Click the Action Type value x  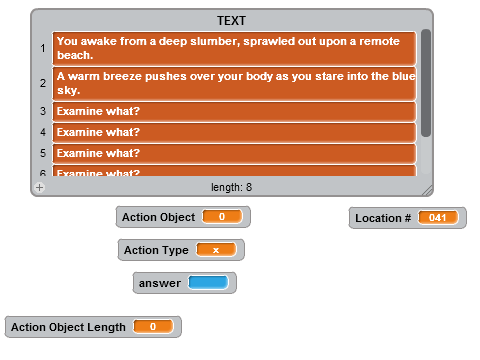pos(216,250)
